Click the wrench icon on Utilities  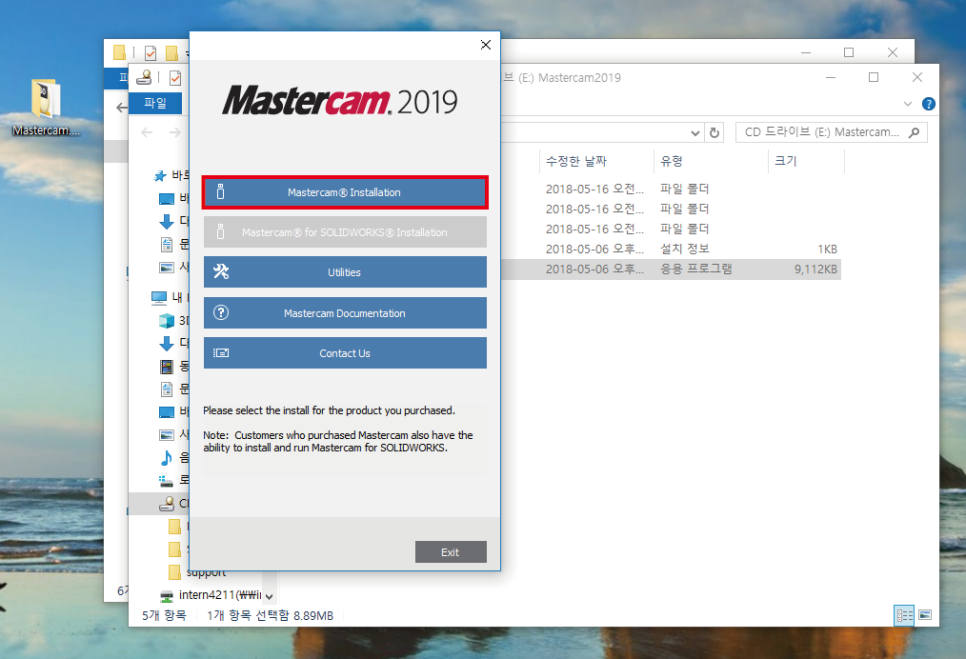pos(221,272)
